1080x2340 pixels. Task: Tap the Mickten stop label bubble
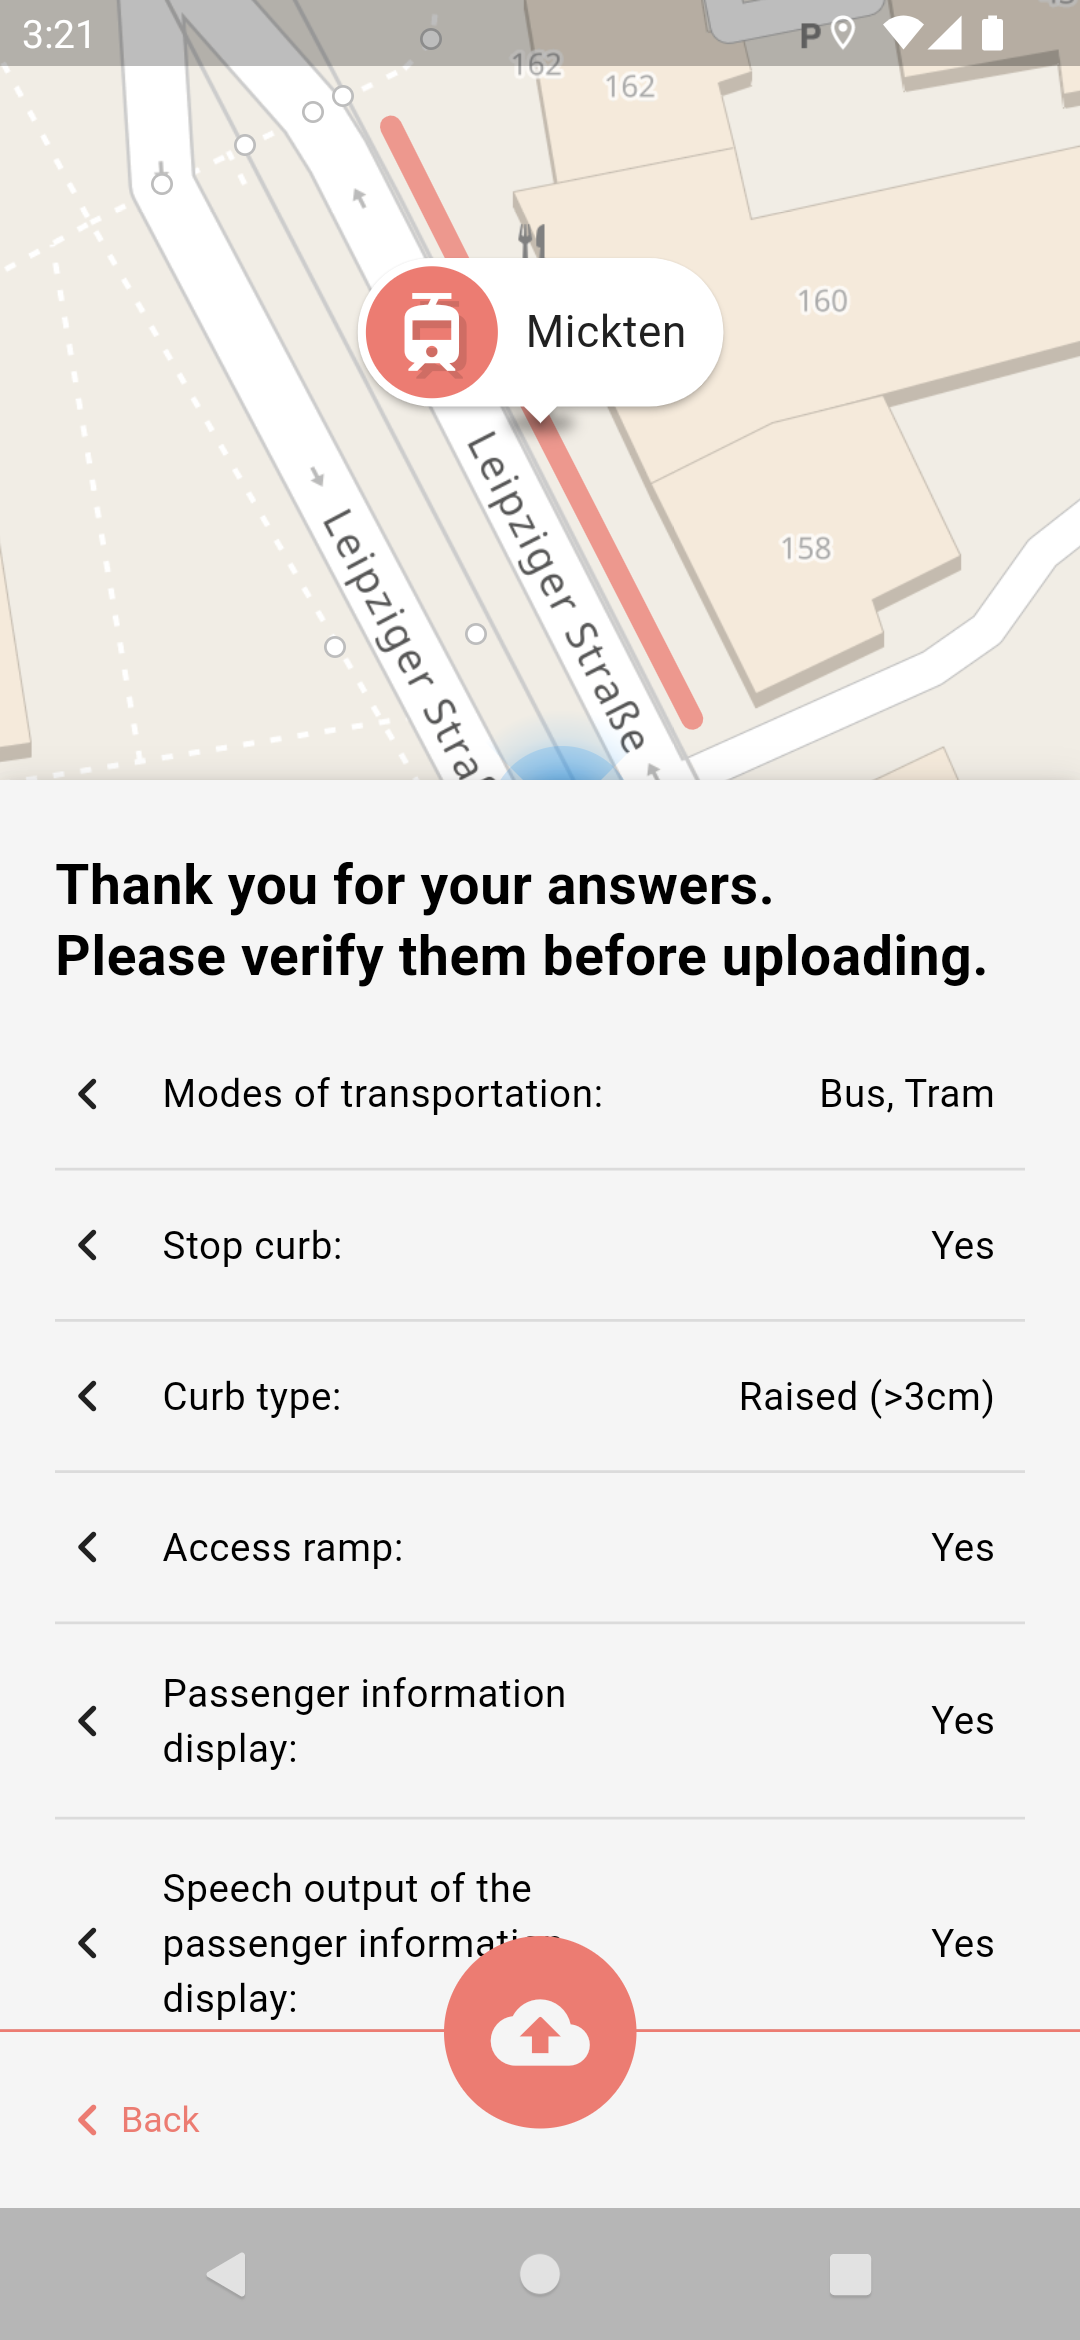(605, 332)
